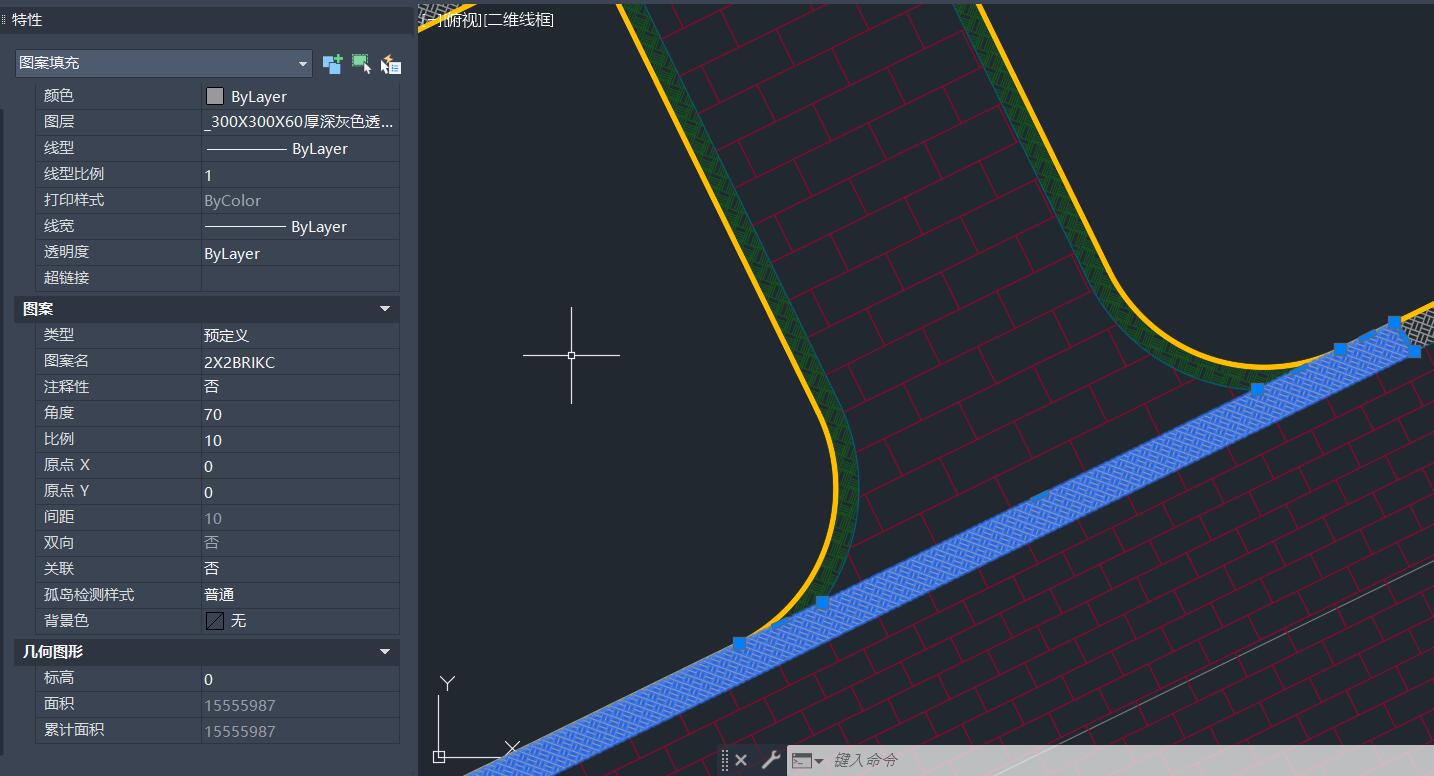Open the 孤岛检测样式 value showing 普通
The height and width of the screenshot is (776, 1434).
[x=300, y=594]
